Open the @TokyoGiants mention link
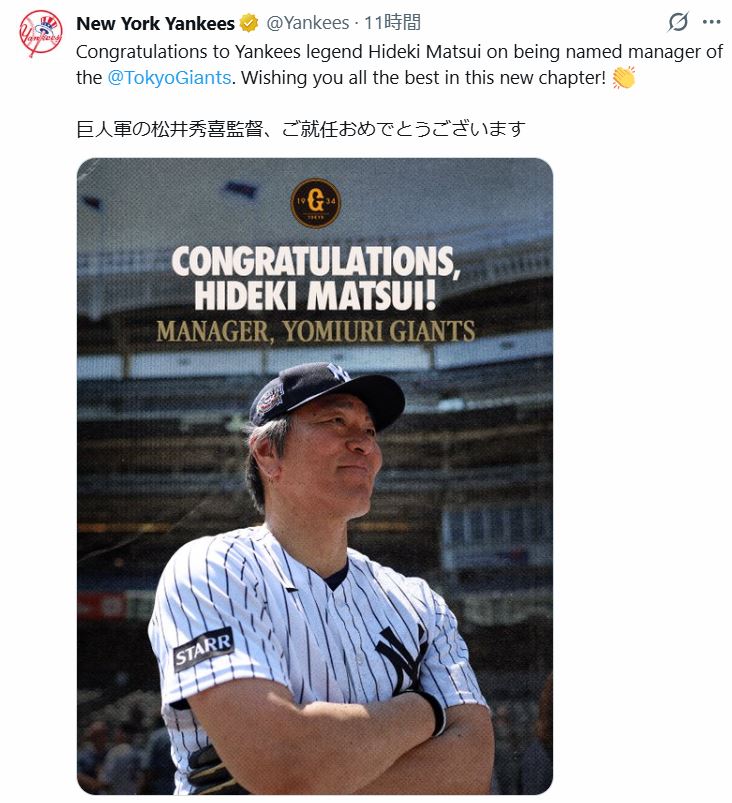The image size is (732, 803). pos(169,78)
